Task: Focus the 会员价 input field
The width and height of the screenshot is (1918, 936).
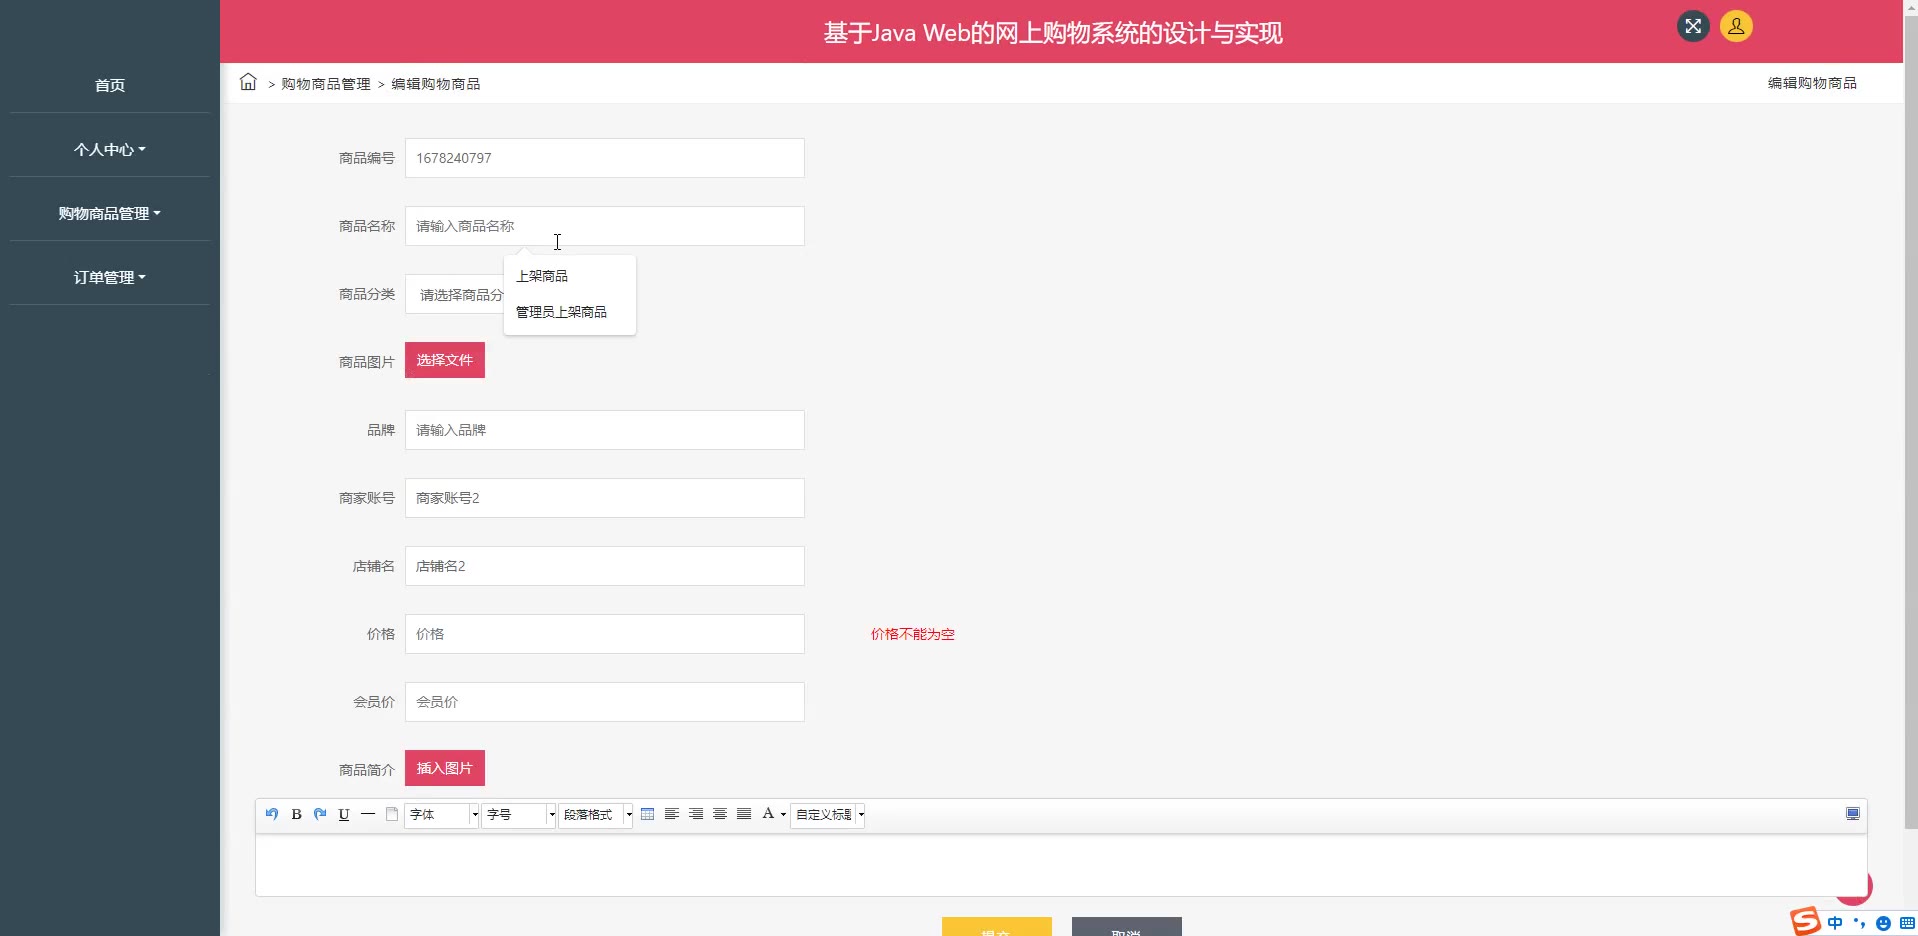Action: pos(605,702)
